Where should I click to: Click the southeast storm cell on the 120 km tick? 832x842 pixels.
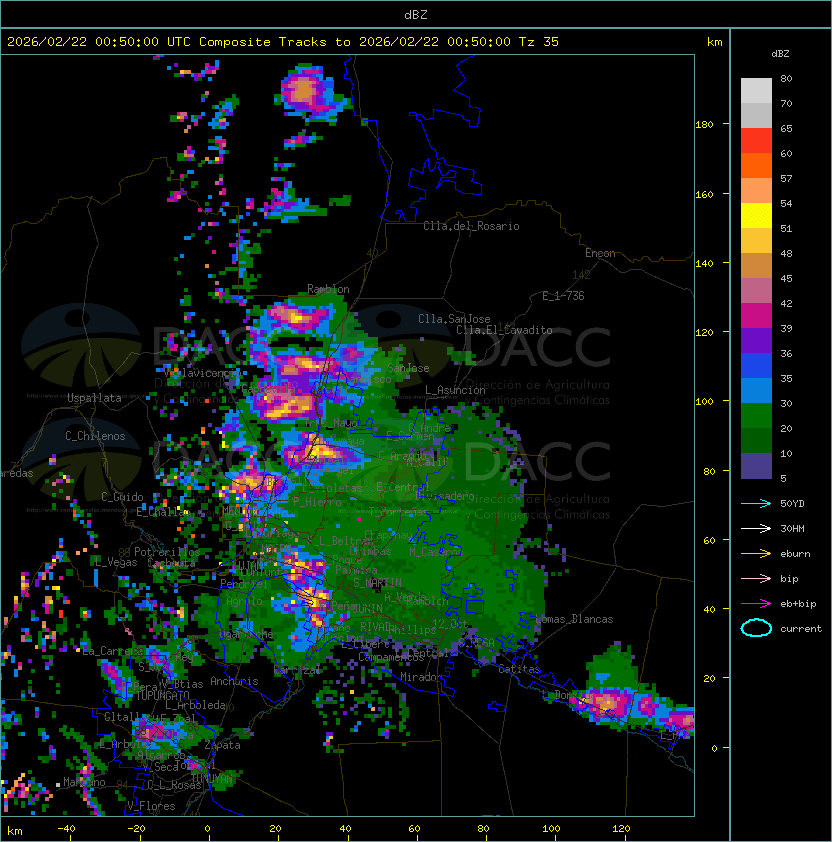tap(607, 702)
